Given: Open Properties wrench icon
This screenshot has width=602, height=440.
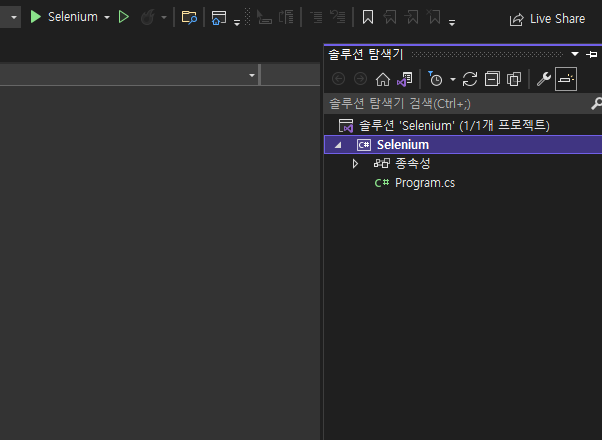Looking at the screenshot, I should [544, 79].
